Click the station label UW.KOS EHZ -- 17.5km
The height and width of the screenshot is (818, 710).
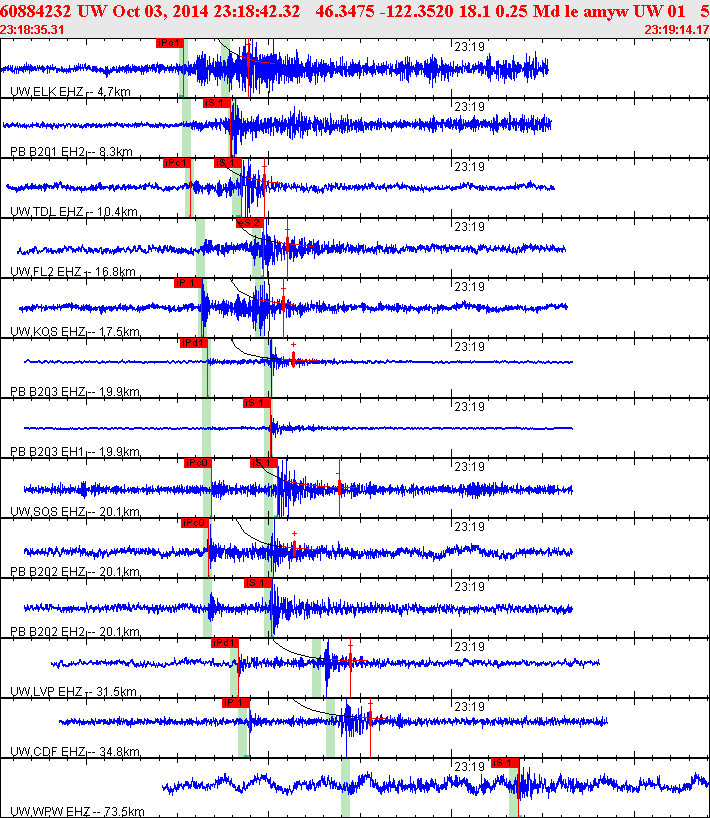(75, 332)
